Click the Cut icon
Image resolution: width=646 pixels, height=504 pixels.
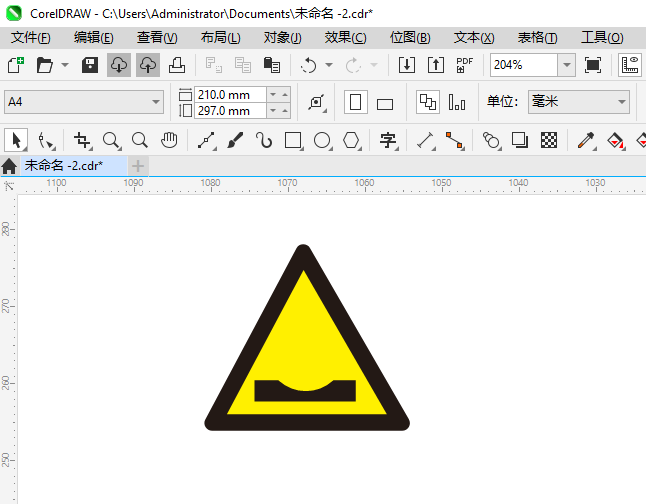tap(214, 65)
